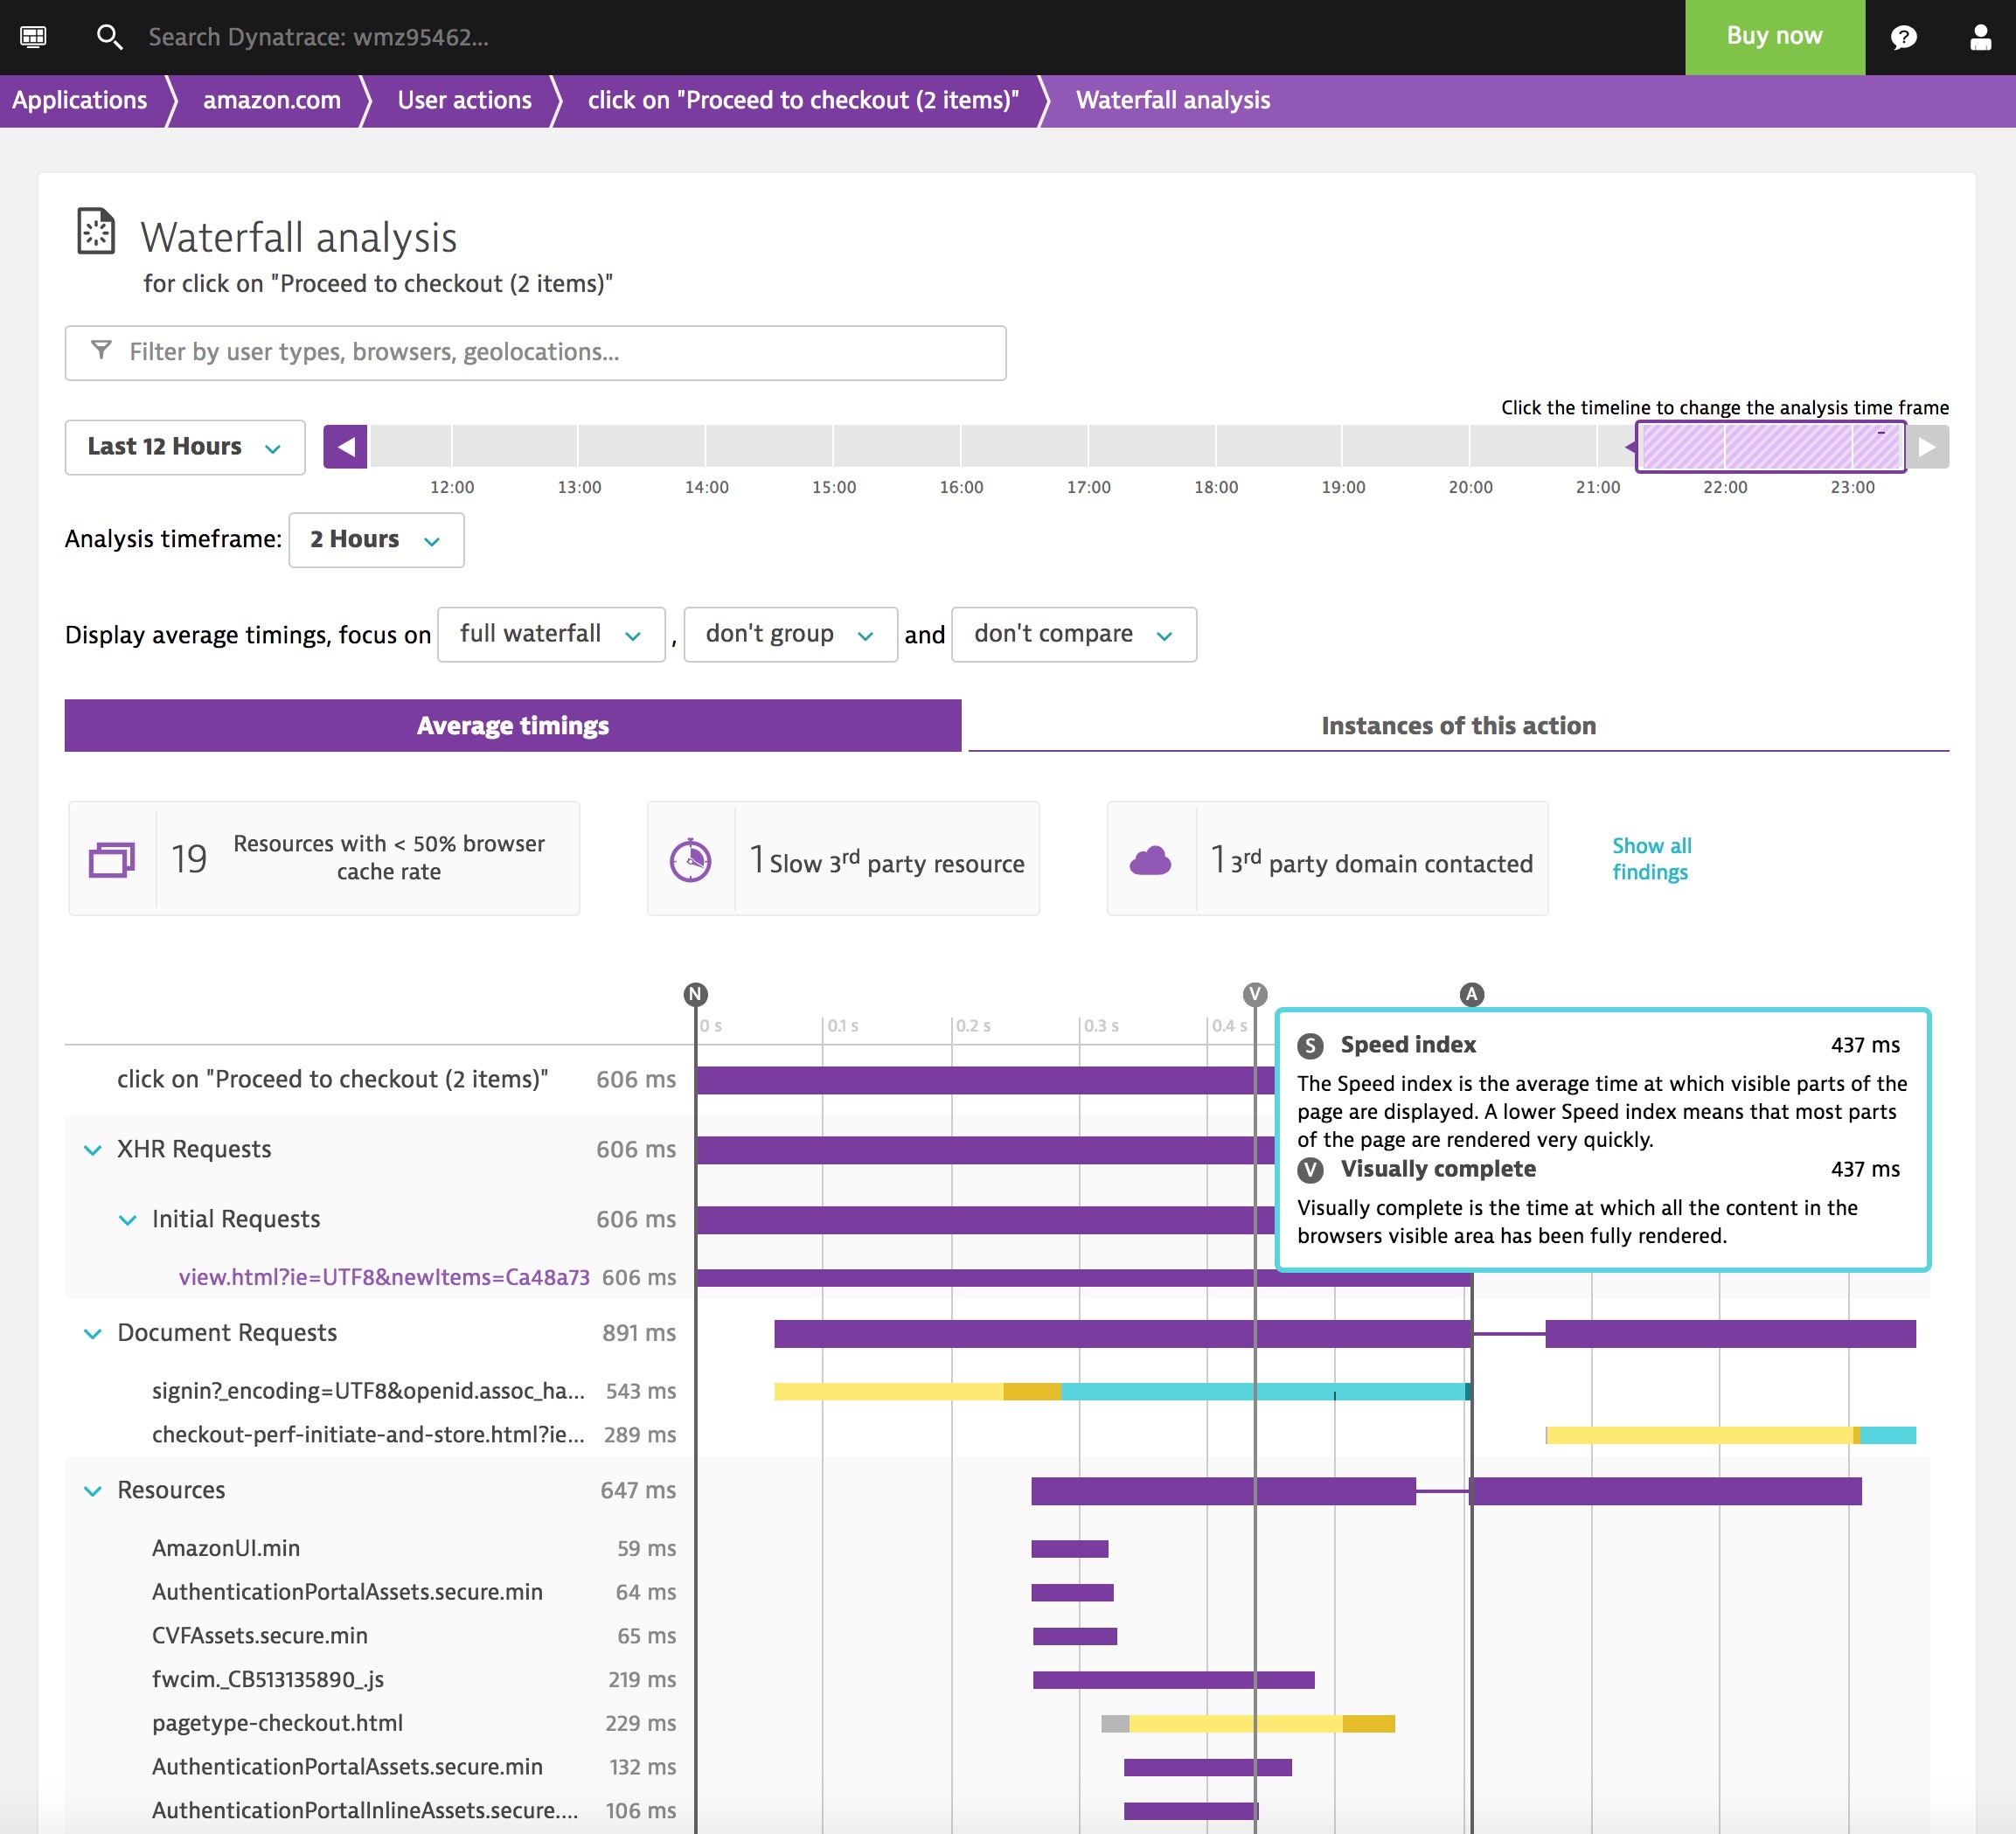
Task: Open the Last 12 Hours dropdown
Action: click(x=185, y=446)
